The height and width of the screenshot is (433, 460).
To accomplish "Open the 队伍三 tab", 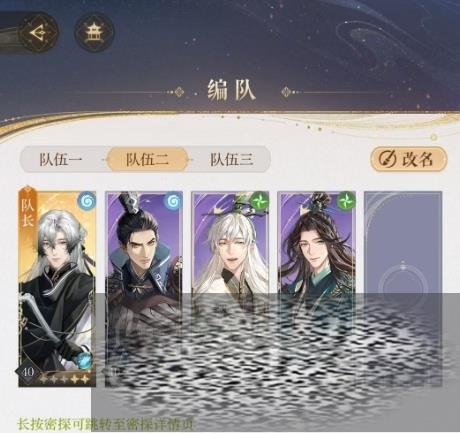I will point(231,159).
